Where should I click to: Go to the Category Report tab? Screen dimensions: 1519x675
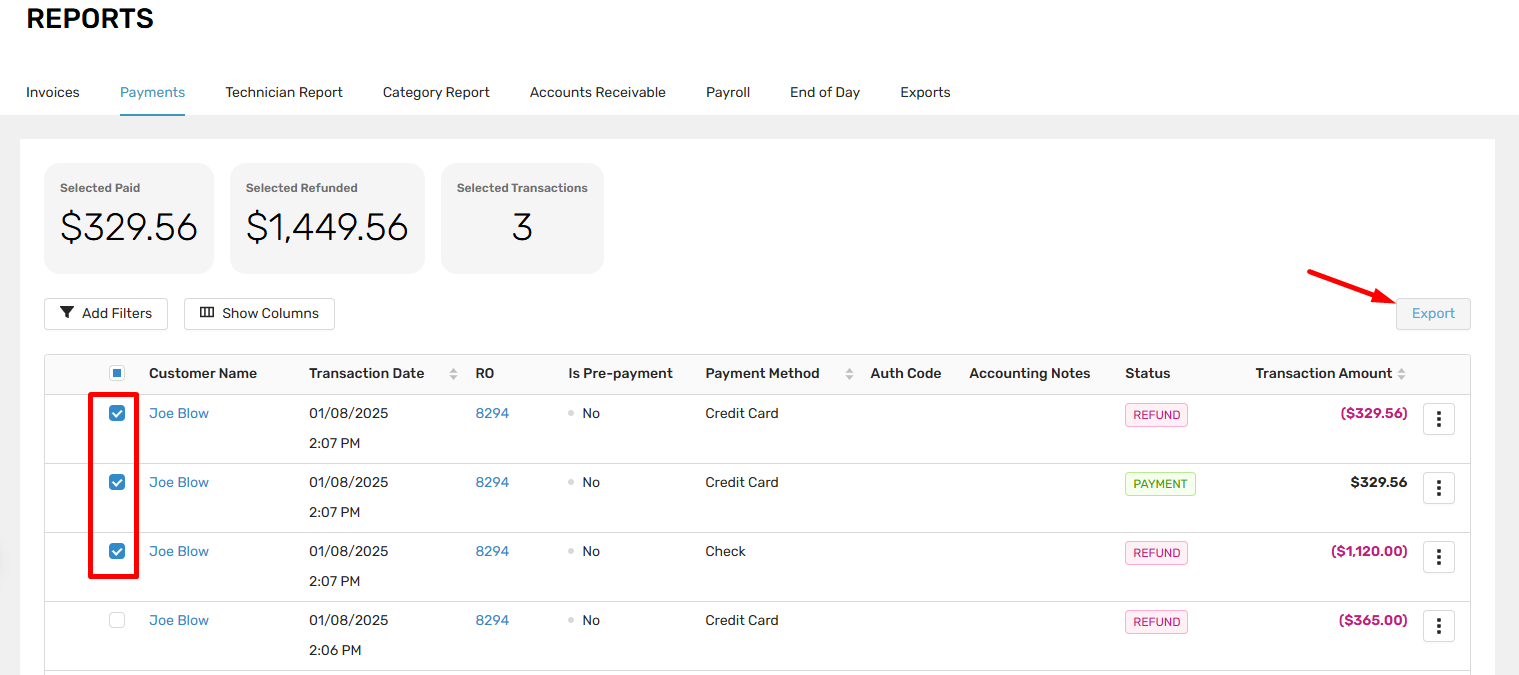[x=436, y=92]
